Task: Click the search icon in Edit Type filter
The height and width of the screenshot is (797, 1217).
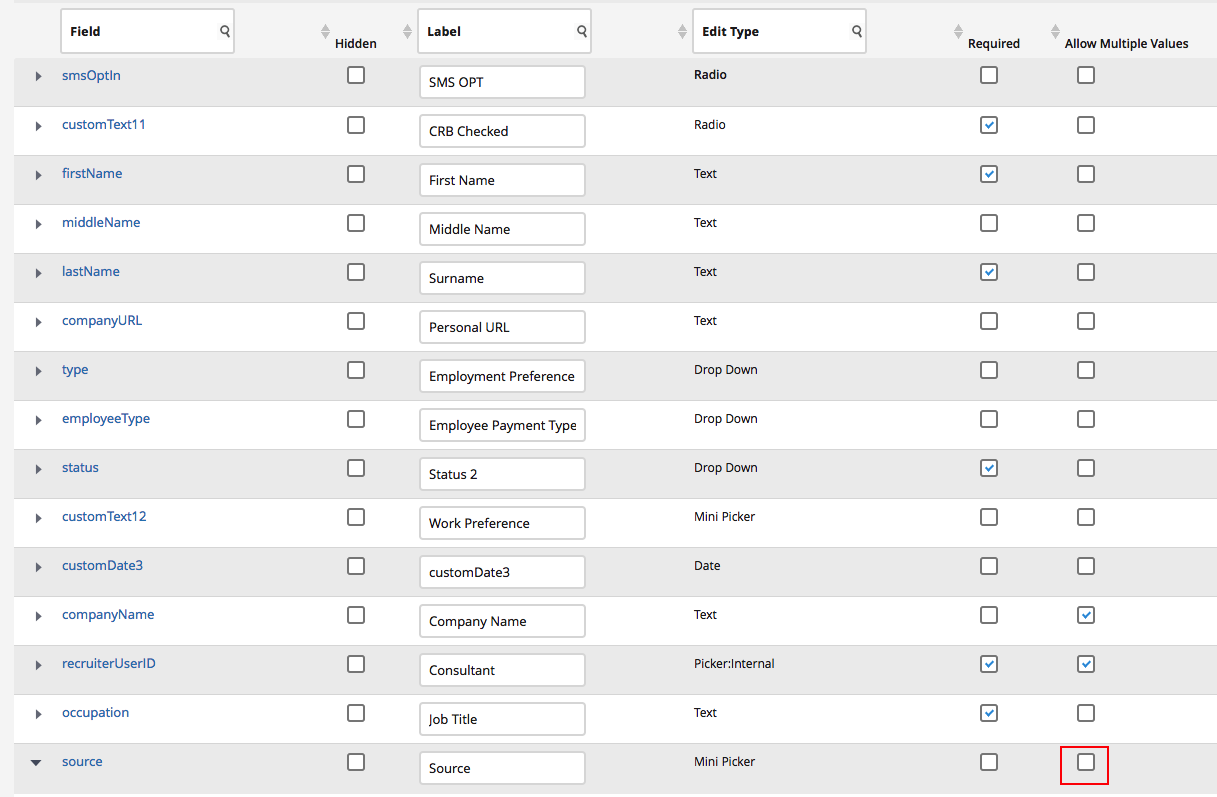Action: pyautogui.click(x=857, y=32)
